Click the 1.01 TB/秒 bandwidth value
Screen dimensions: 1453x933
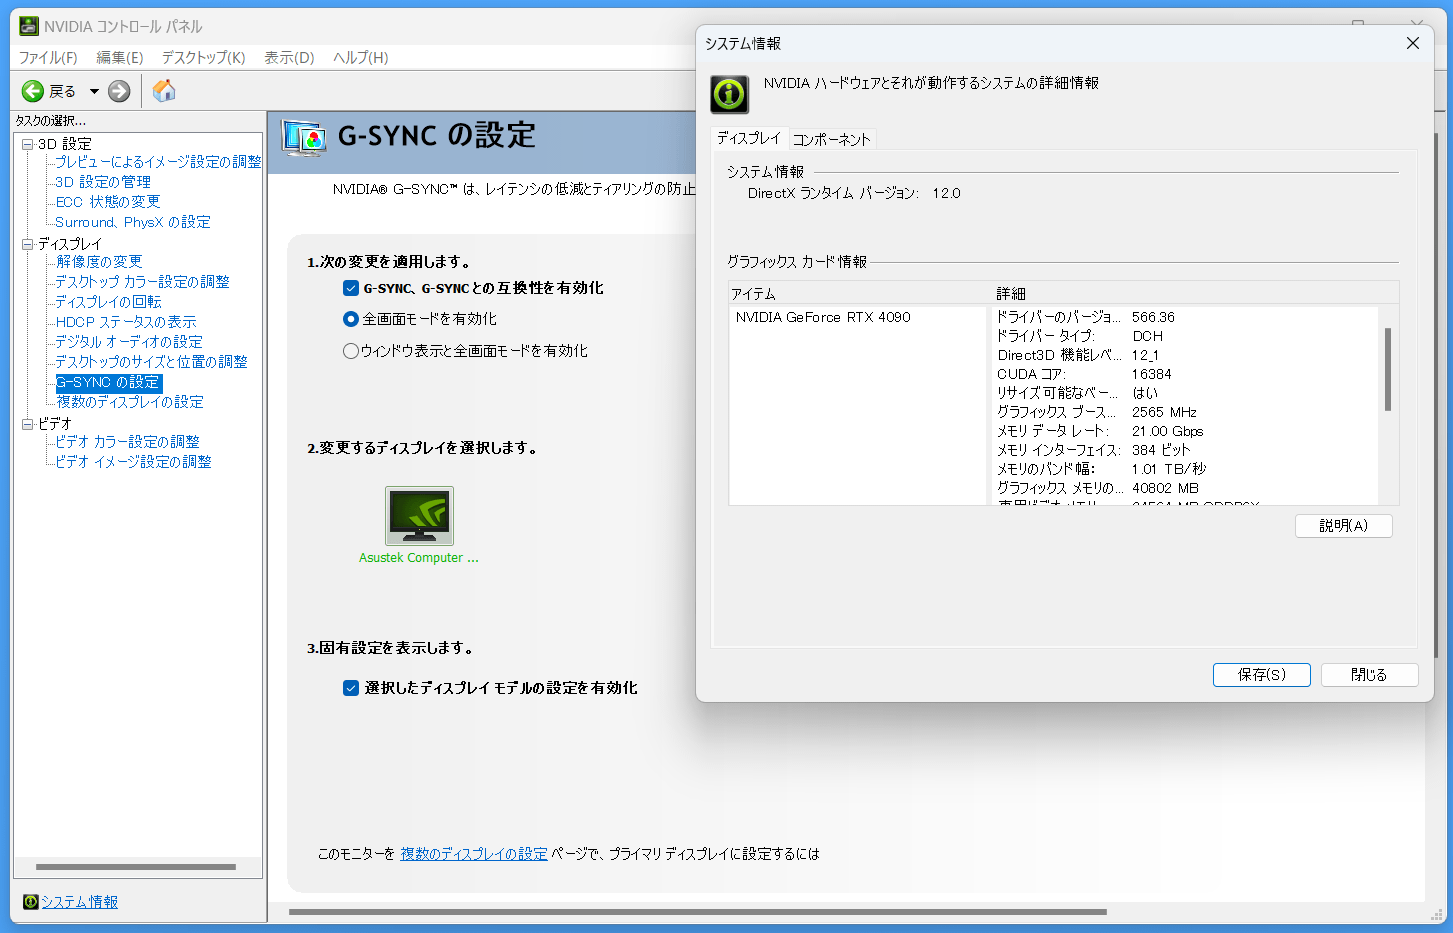tap(1169, 469)
